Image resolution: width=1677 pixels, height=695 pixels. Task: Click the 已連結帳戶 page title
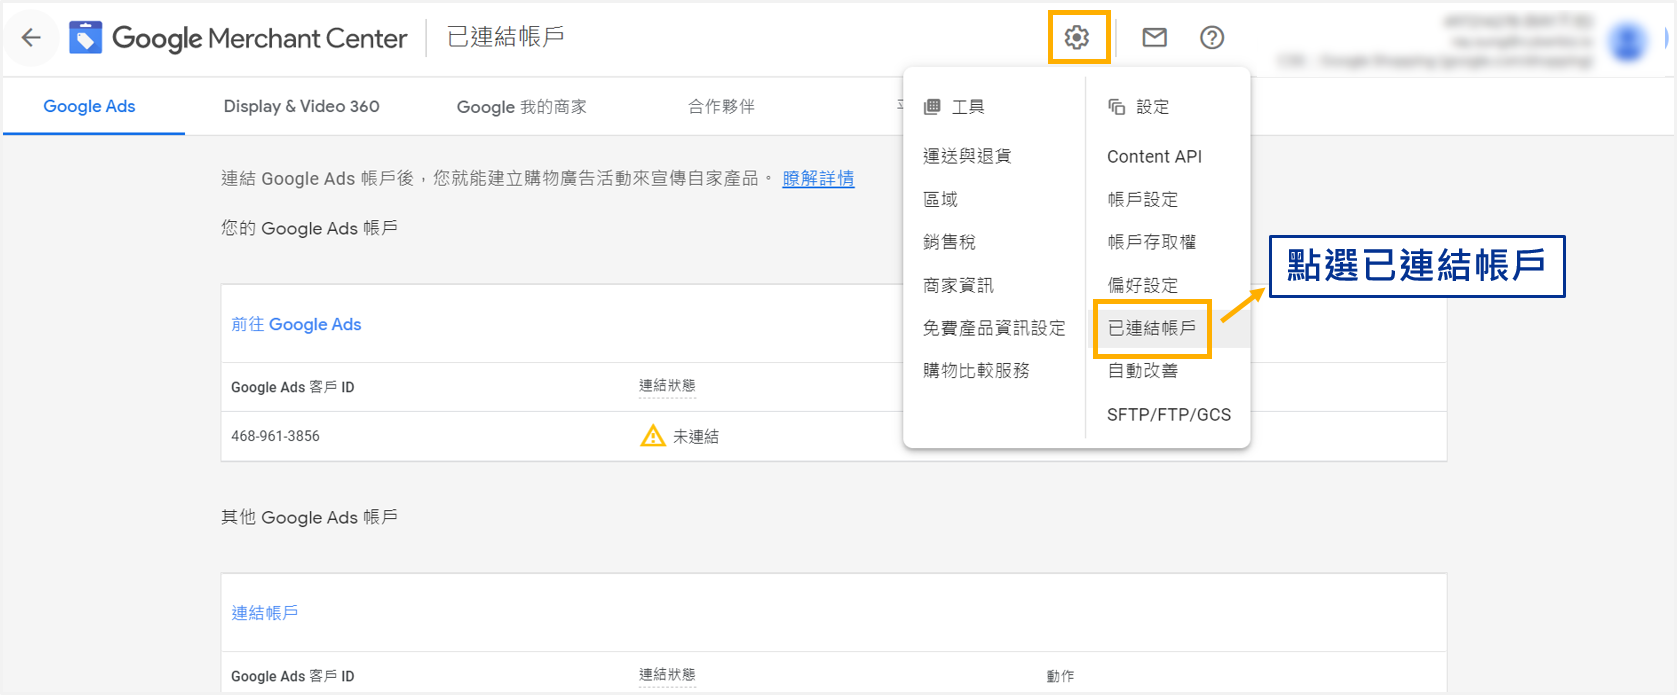tap(505, 37)
